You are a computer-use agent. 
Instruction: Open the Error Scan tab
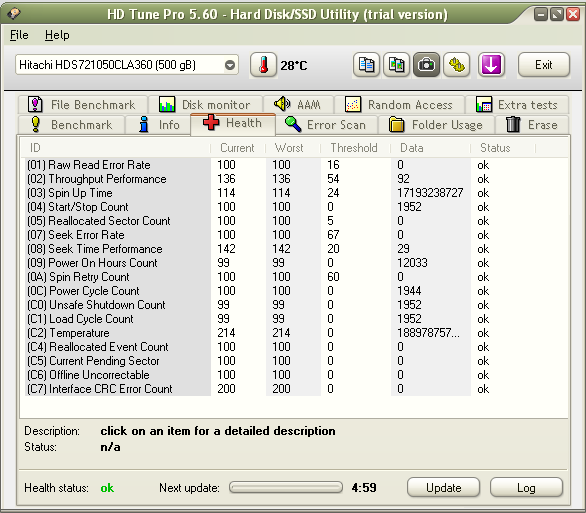(x=326, y=124)
